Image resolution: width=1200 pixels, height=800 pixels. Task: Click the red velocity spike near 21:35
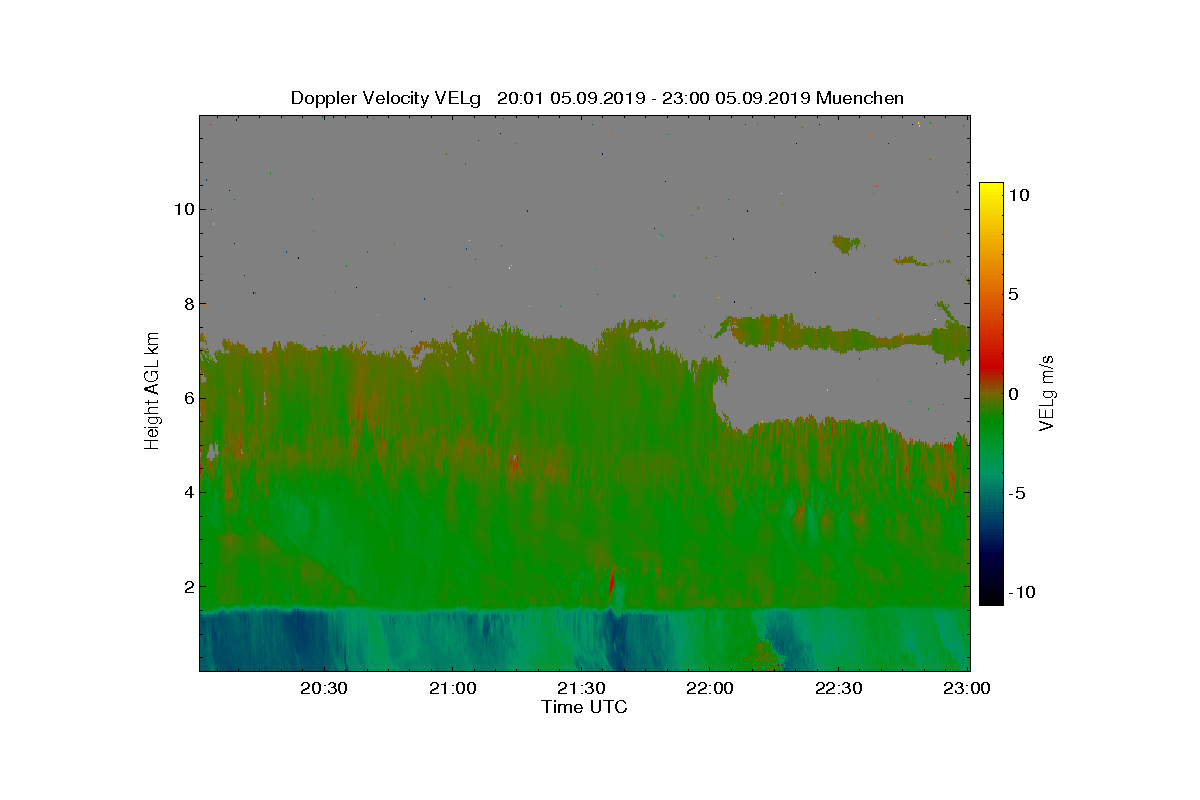click(x=611, y=582)
